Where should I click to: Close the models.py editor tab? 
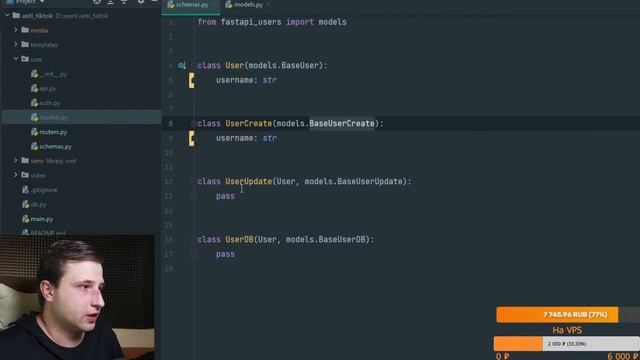click(x=268, y=5)
